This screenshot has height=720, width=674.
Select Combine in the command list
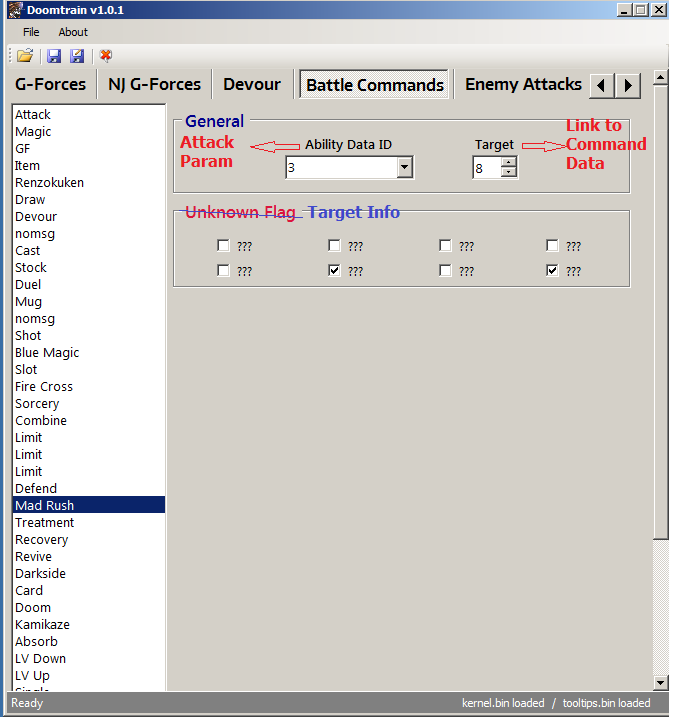(x=89, y=420)
